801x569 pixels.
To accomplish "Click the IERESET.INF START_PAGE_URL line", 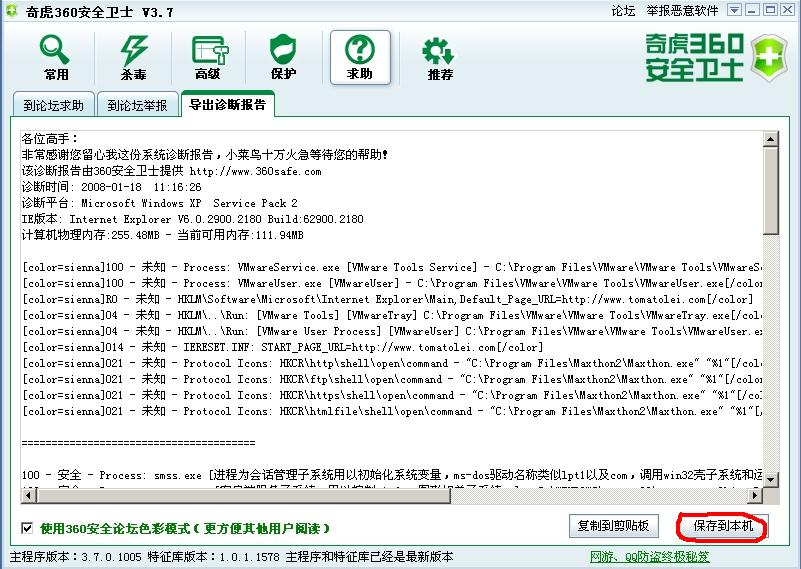I will pos(282,347).
